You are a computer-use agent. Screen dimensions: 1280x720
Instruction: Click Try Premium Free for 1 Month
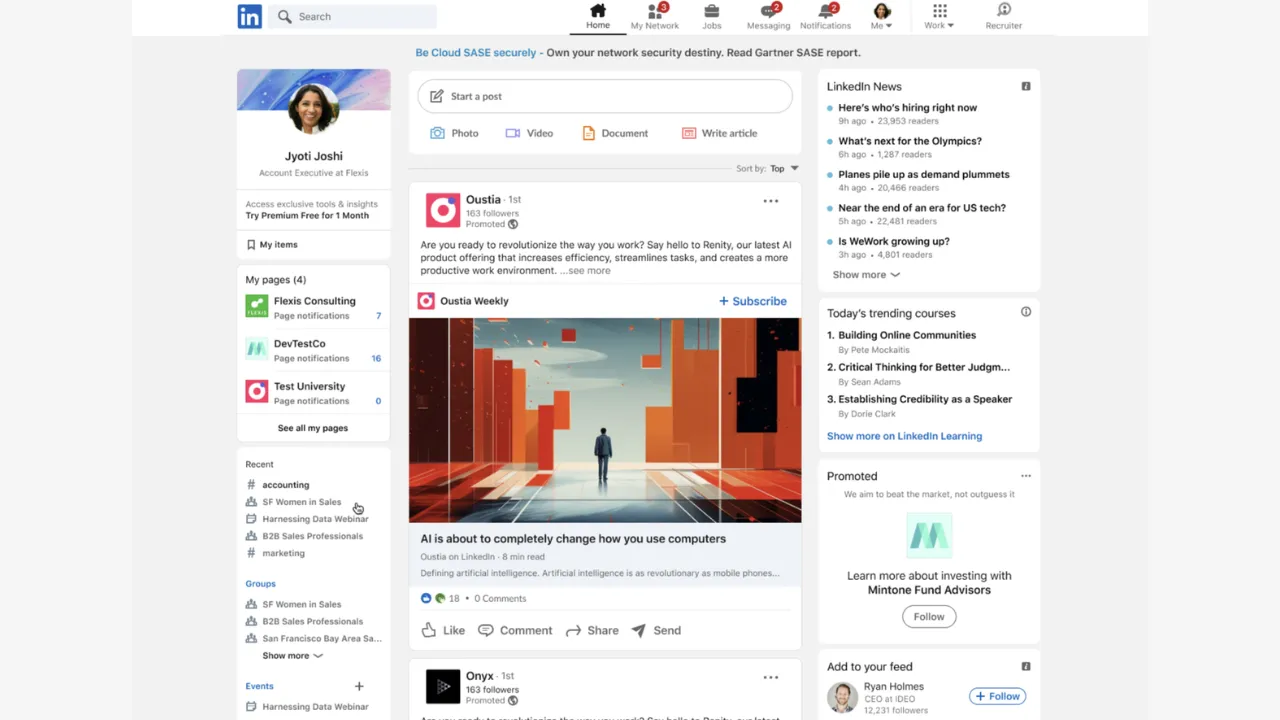[307, 216]
